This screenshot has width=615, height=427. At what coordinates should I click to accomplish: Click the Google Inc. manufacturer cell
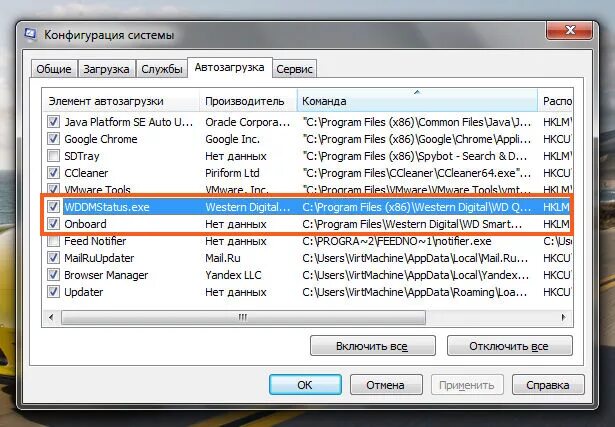tap(232, 139)
